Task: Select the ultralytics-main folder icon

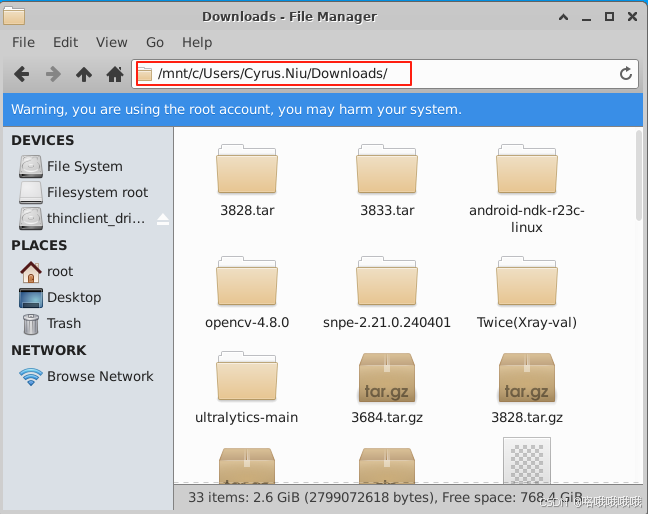Action: (247, 376)
